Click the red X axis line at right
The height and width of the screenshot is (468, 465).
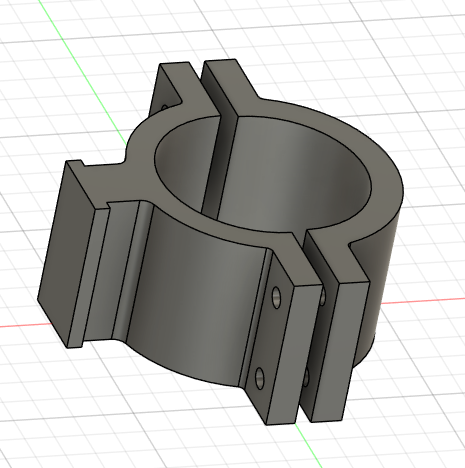[x=423, y=301]
